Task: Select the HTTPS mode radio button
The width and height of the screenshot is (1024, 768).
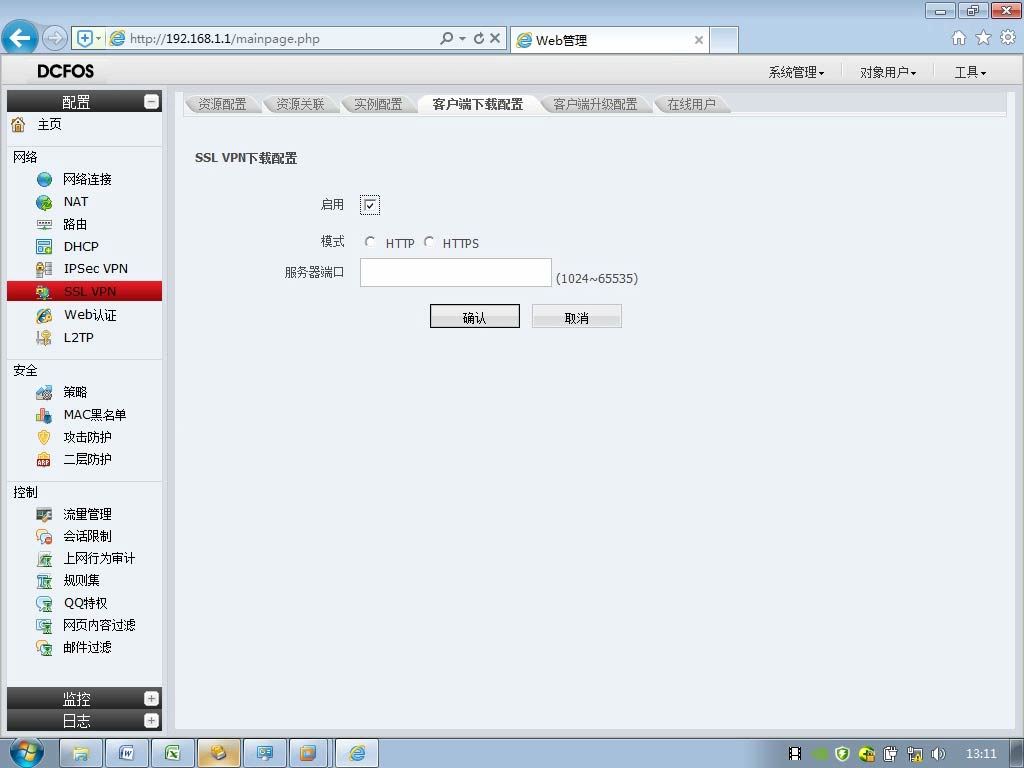Action: tap(429, 242)
